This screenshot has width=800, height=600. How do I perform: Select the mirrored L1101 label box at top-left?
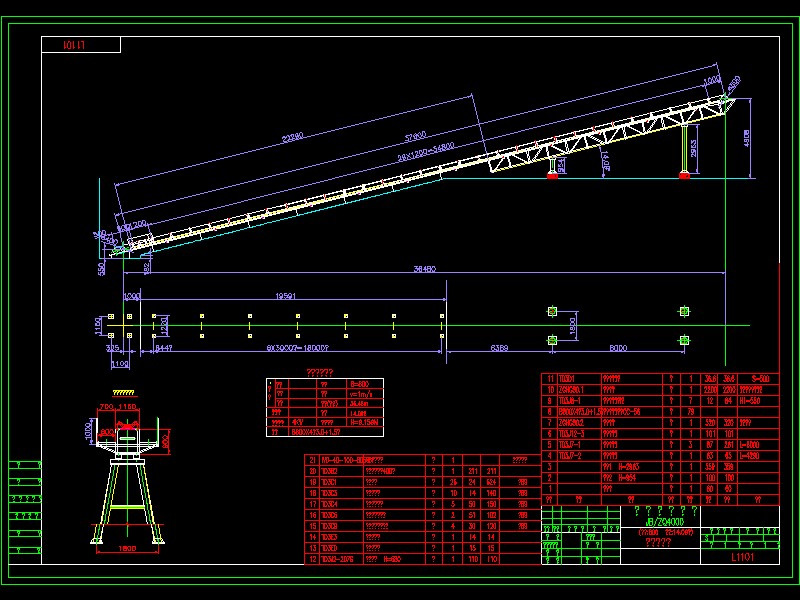81,44
